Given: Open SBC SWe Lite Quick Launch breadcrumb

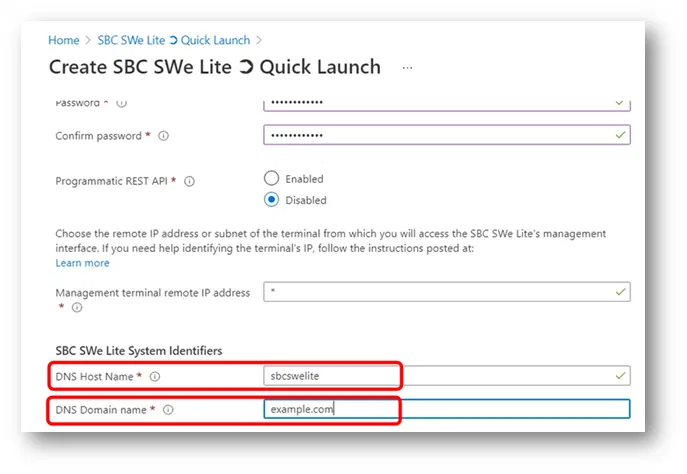Looking at the screenshot, I should [x=174, y=40].
